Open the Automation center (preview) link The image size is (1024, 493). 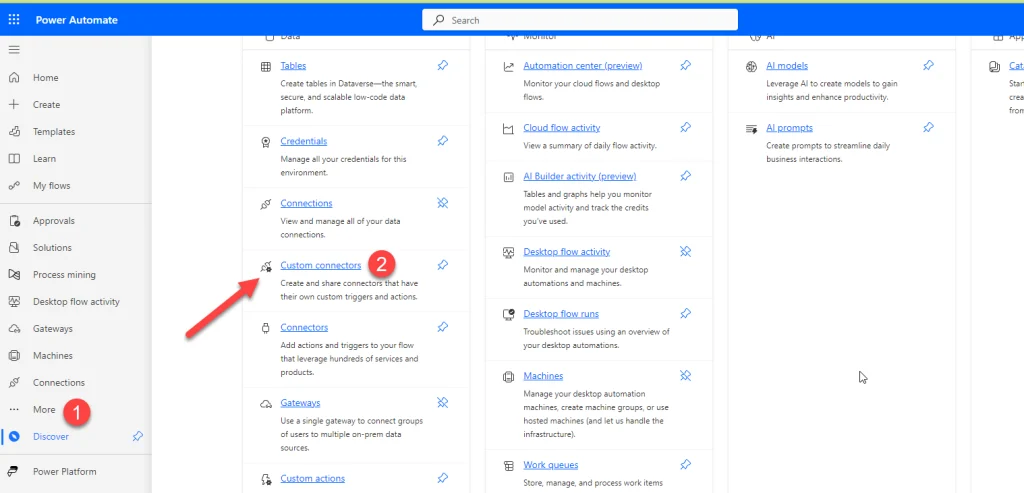[x=583, y=66]
